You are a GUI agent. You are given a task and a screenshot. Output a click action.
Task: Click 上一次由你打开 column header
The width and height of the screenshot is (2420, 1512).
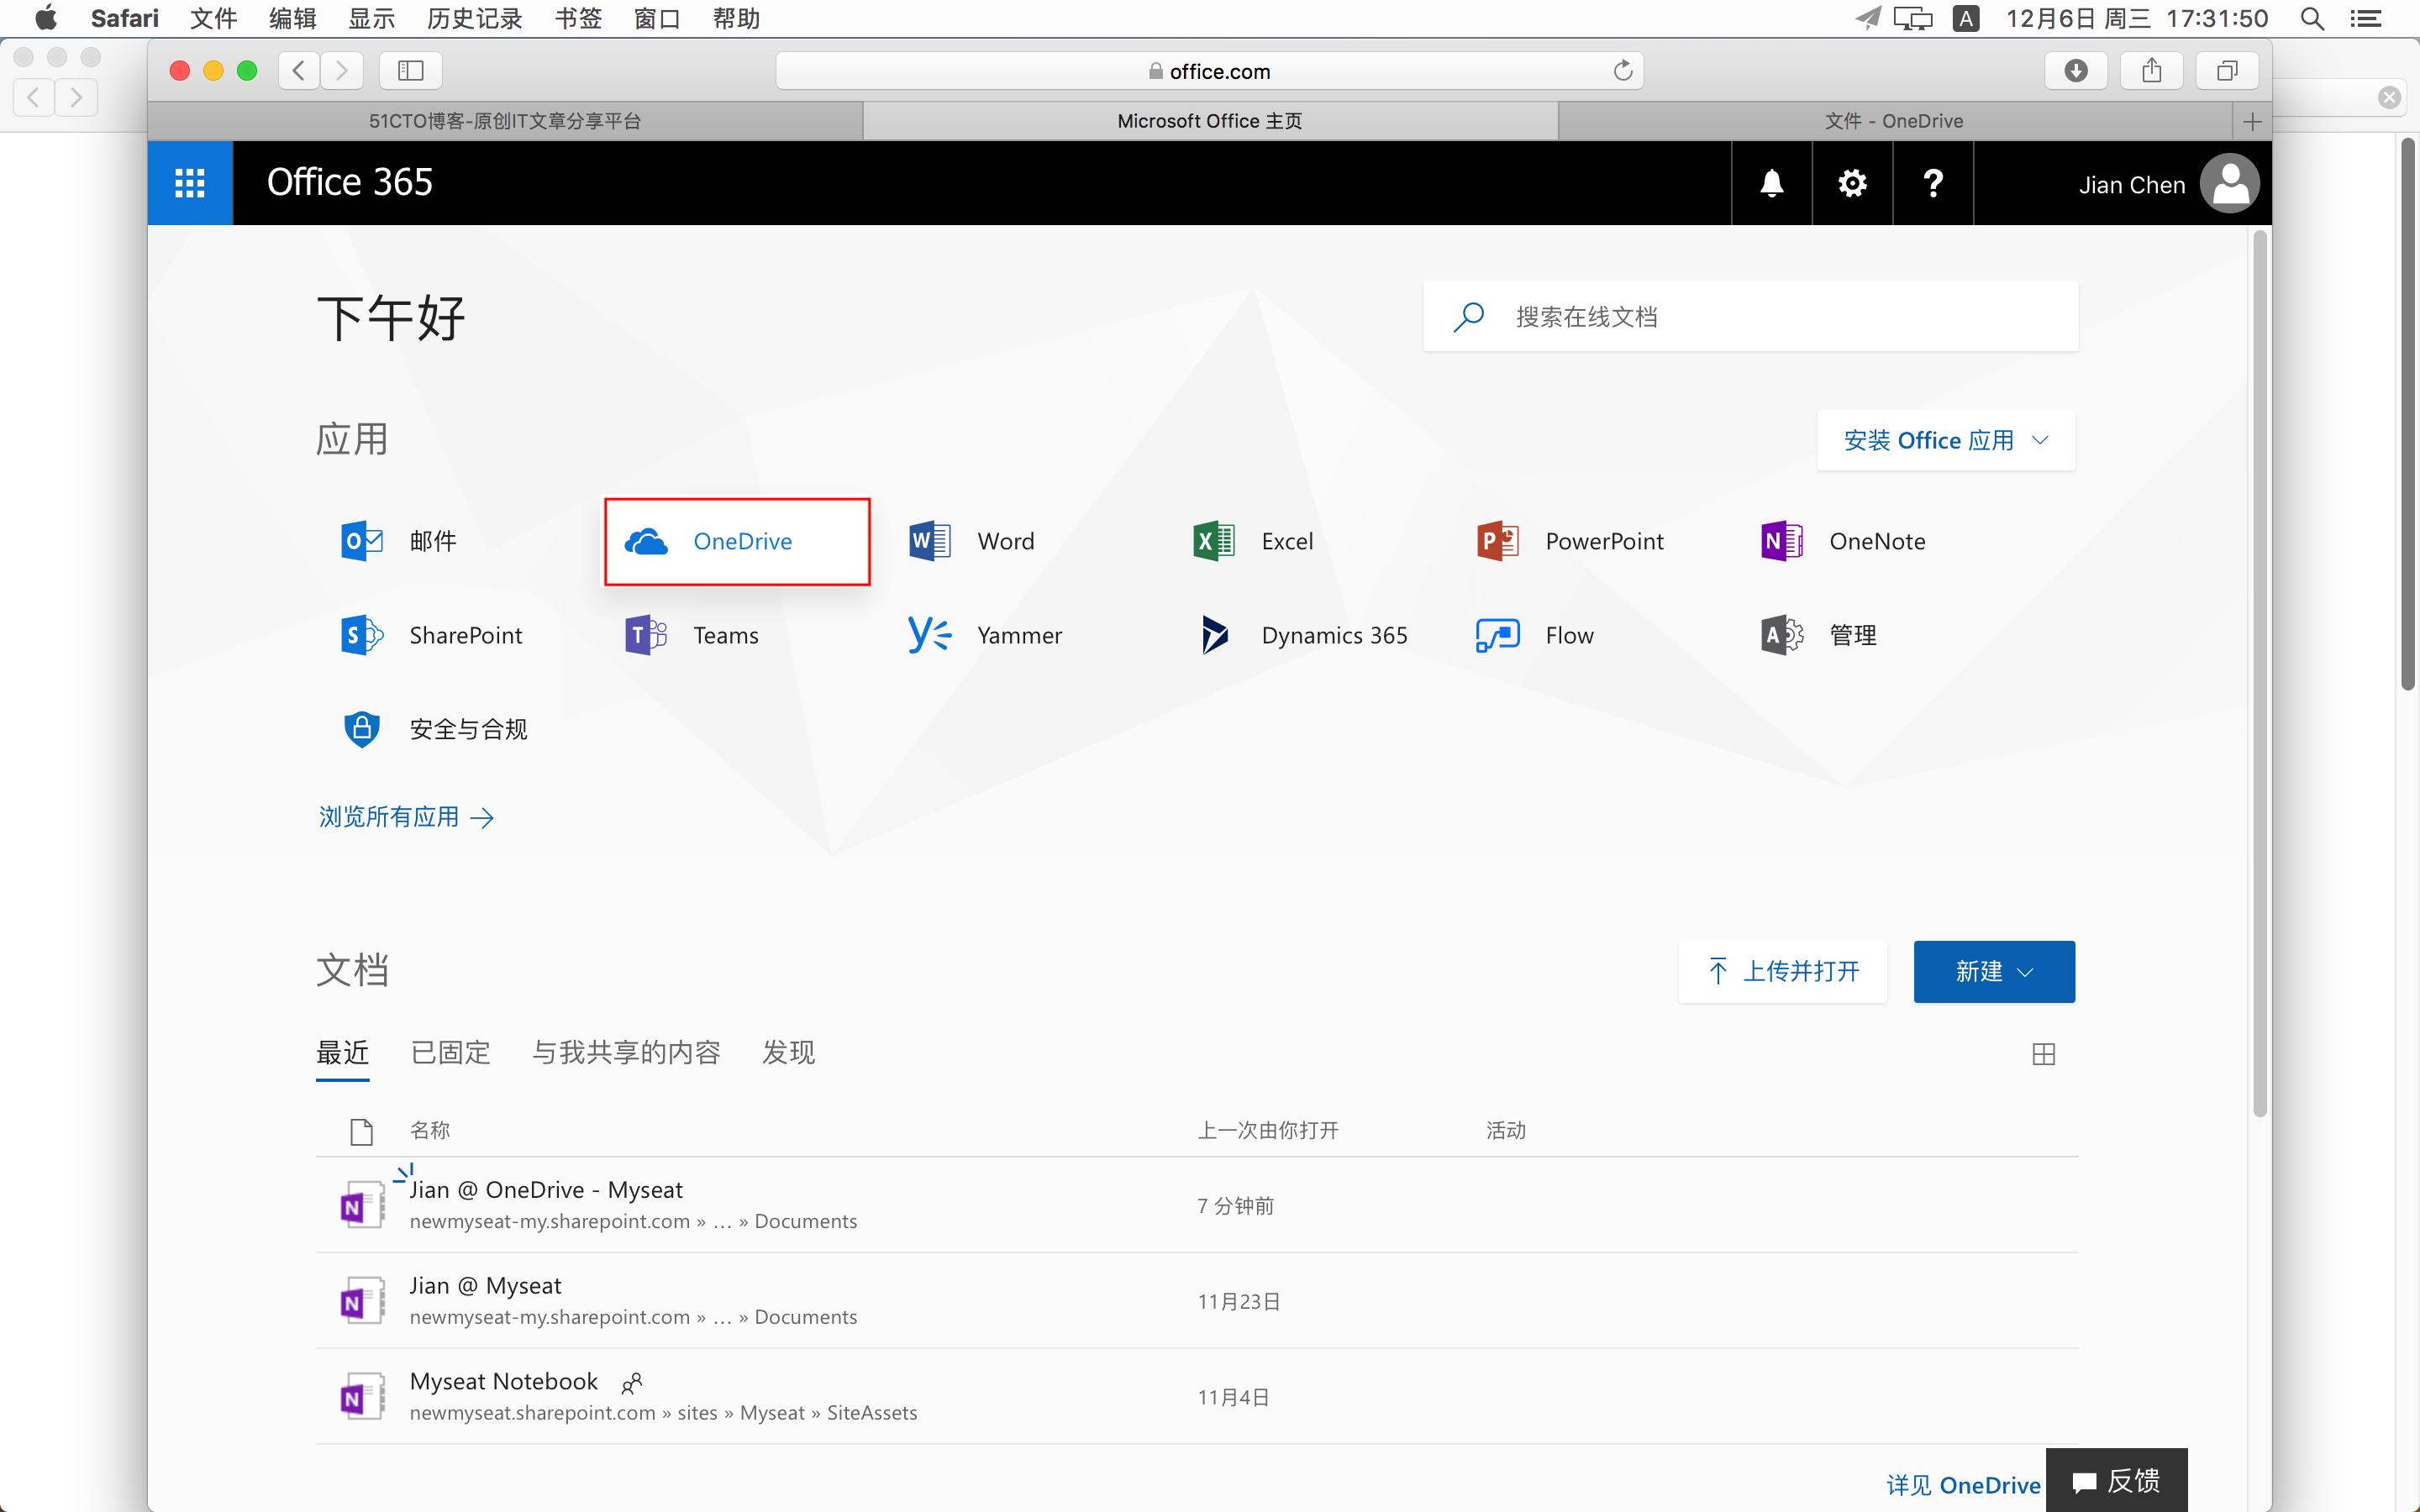click(x=1268, y=1130)
